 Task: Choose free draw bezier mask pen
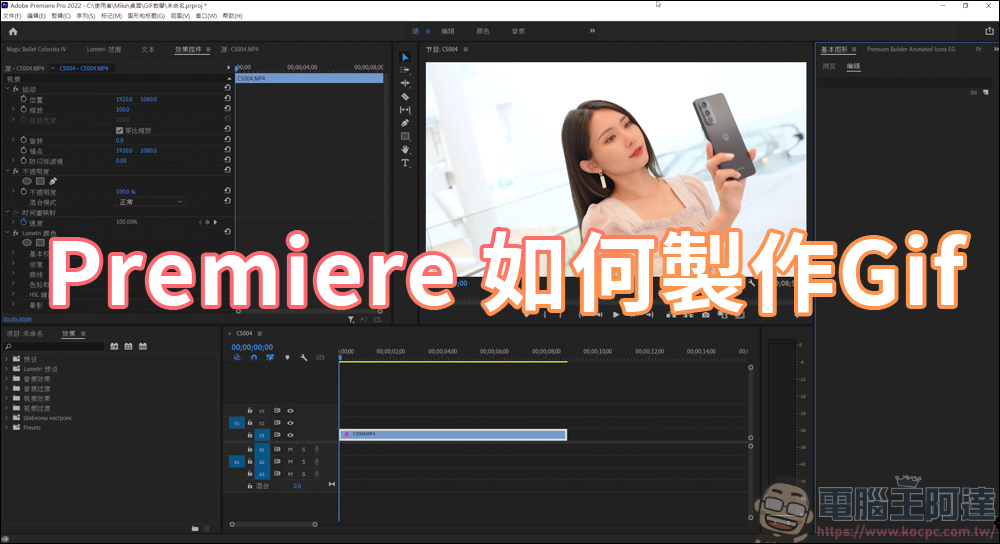point(53,181)
